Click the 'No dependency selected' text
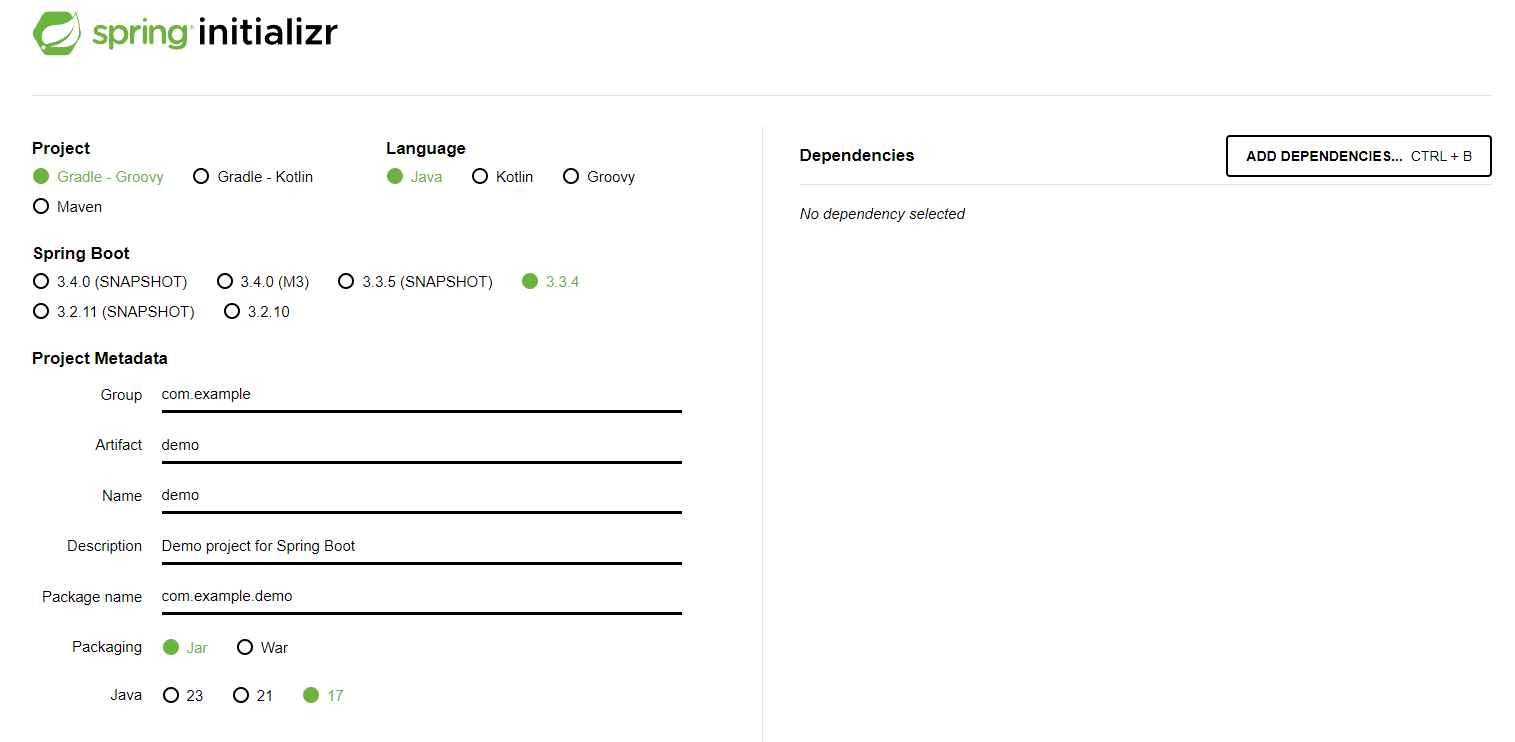This screenshot has height=742, width=1515. coord(882,214)
